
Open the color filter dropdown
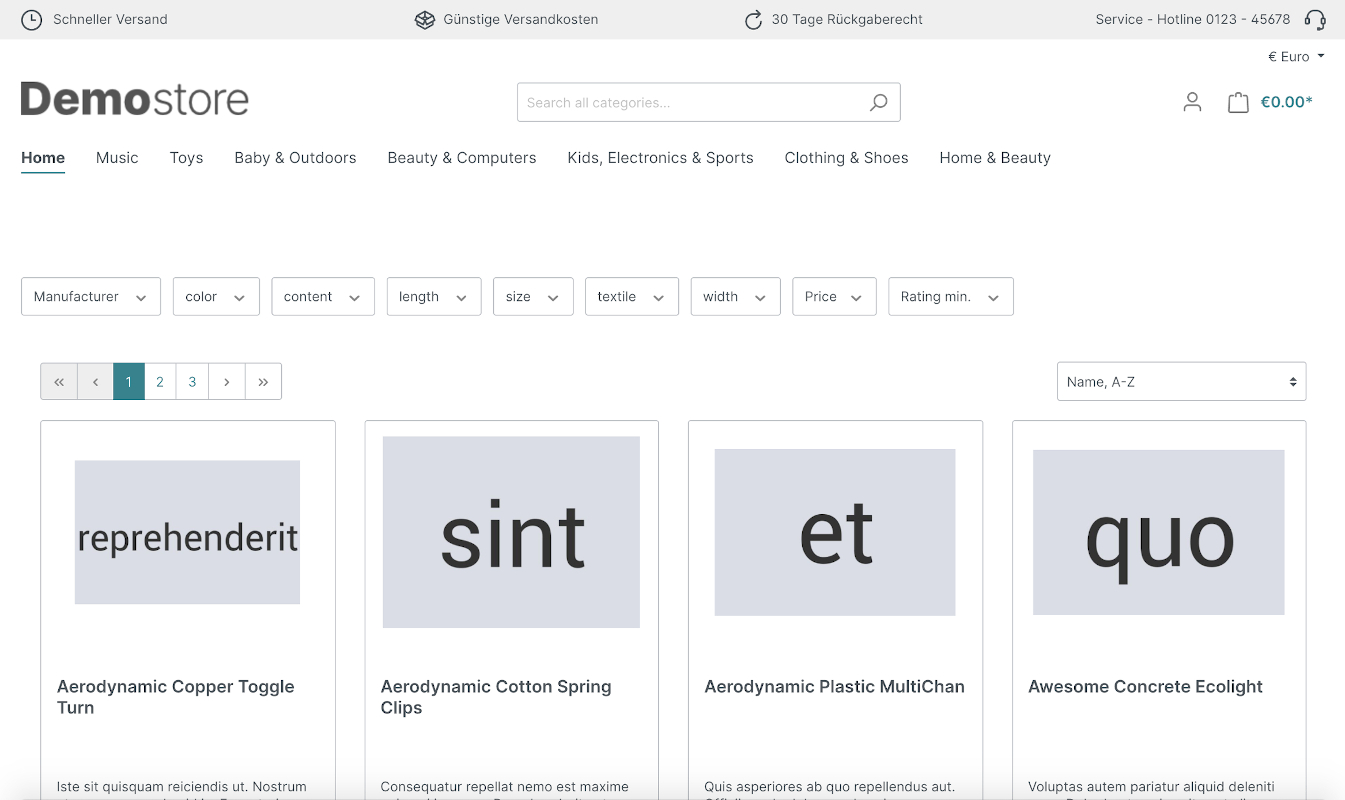pyautogui.click(x=215, y=297)
